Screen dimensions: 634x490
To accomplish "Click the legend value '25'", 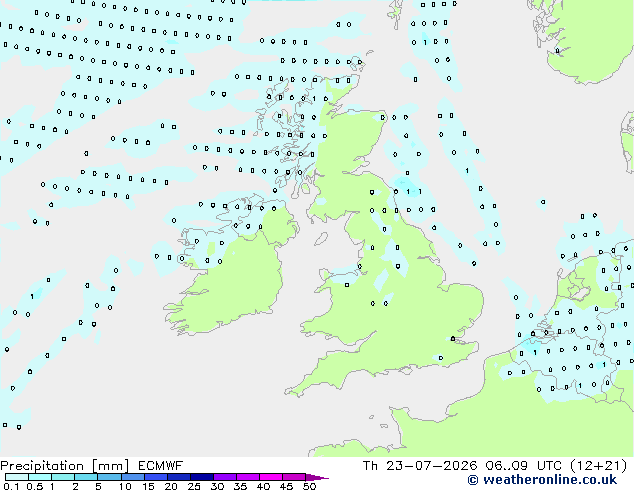I will pyautogui.click(x=194, y=486).
